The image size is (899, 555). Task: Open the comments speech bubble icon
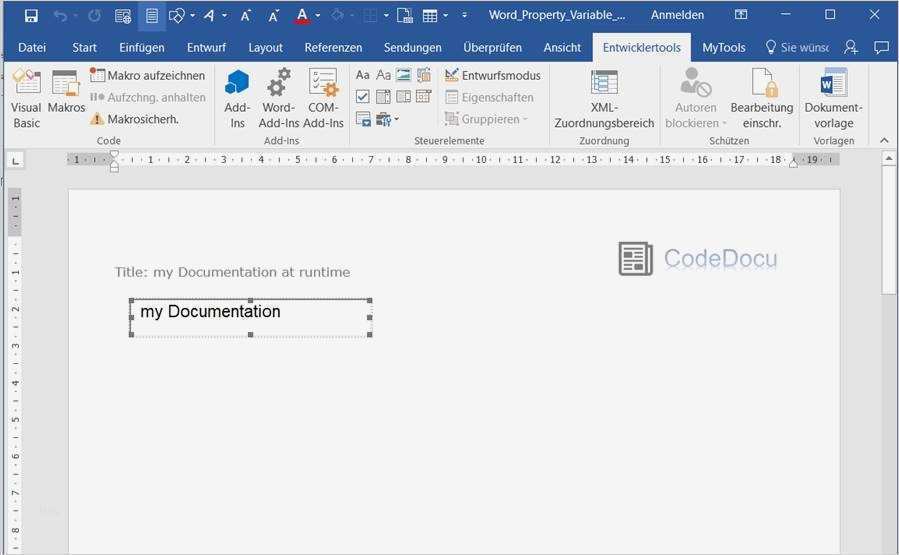pos(881,48)
